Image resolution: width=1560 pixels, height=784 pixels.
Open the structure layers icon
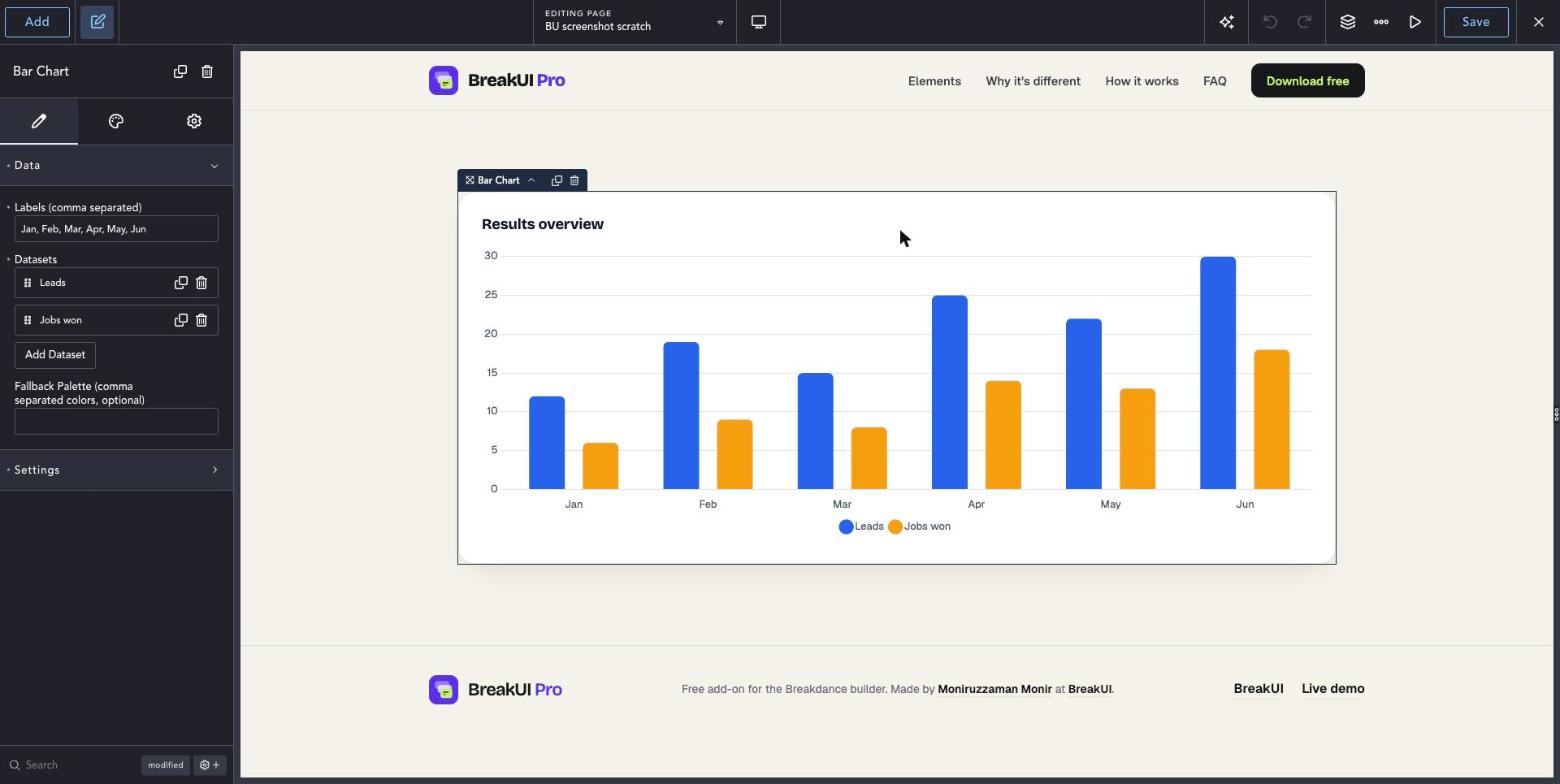pos(1348,22)
